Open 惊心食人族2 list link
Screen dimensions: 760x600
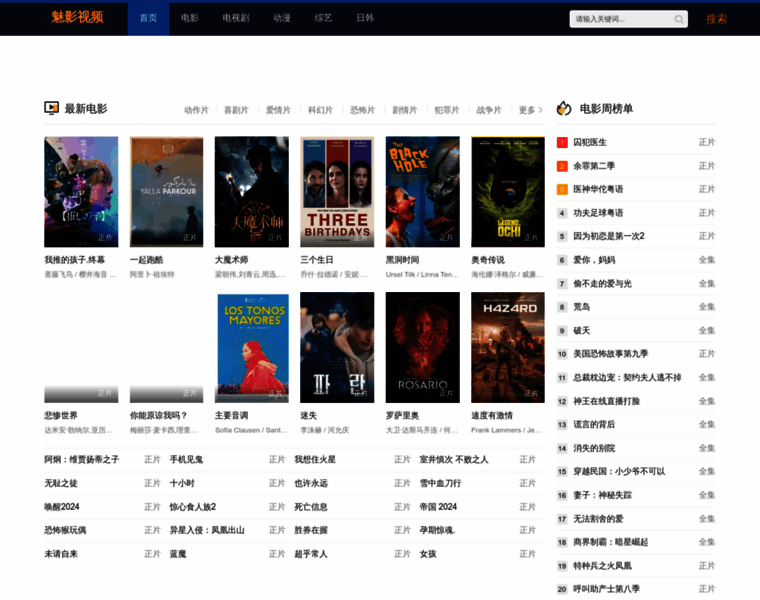coord(192,506)
